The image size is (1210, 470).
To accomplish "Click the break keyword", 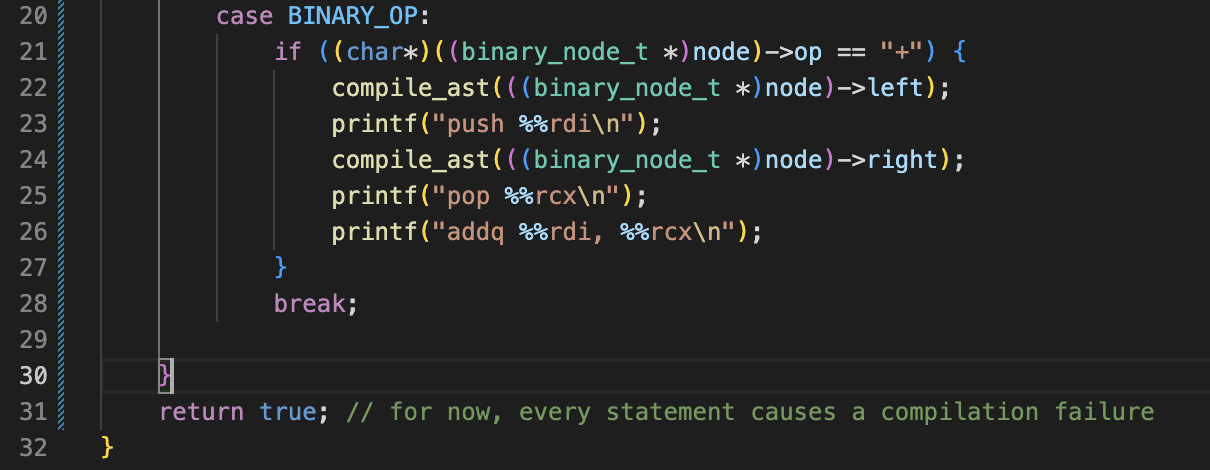I will (310, 303).
